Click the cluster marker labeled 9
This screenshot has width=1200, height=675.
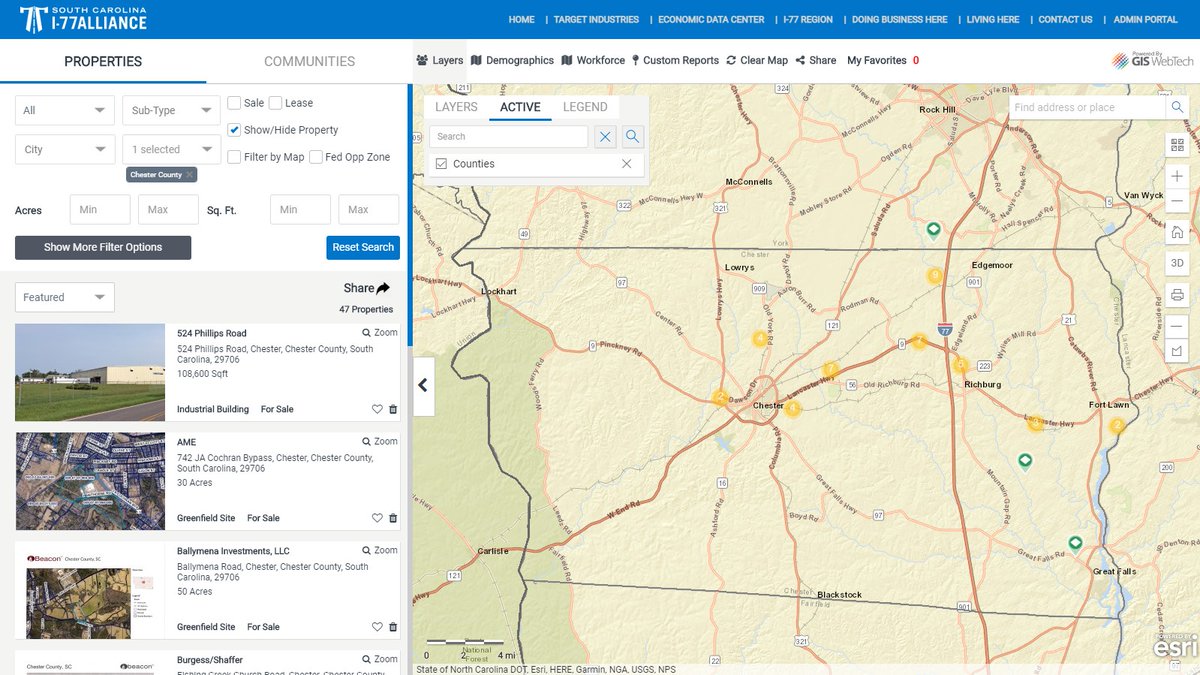pos(935,276)
